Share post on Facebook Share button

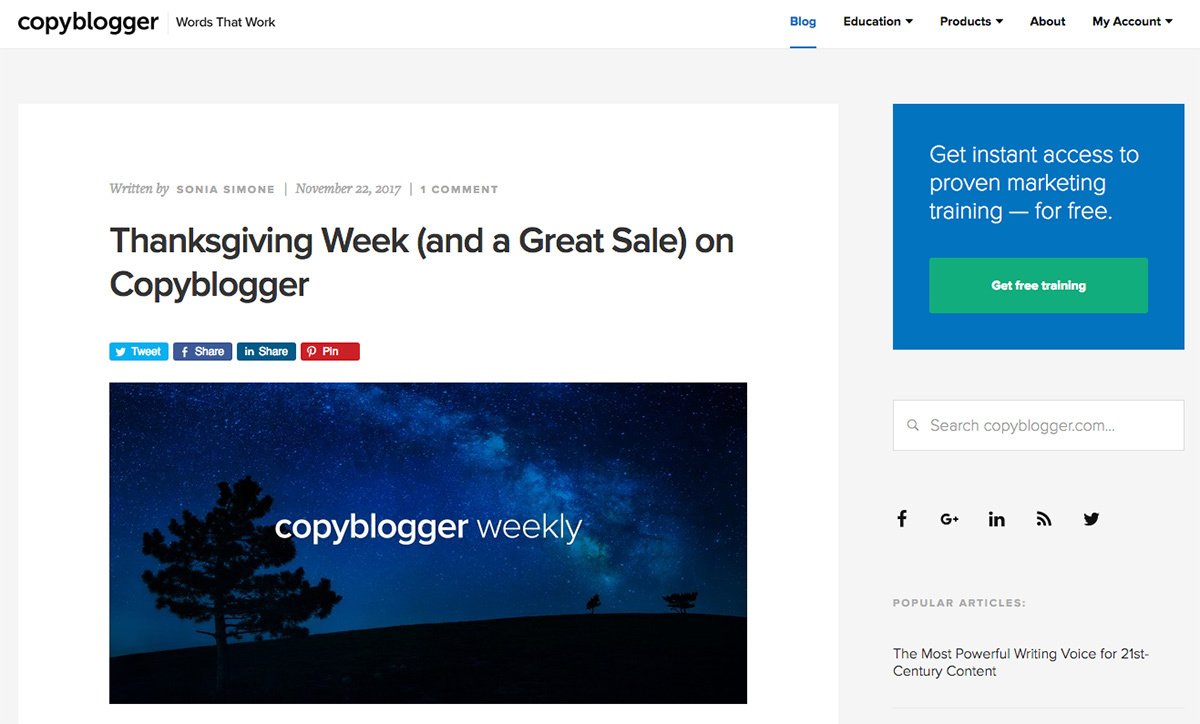(x=202, y=351)
